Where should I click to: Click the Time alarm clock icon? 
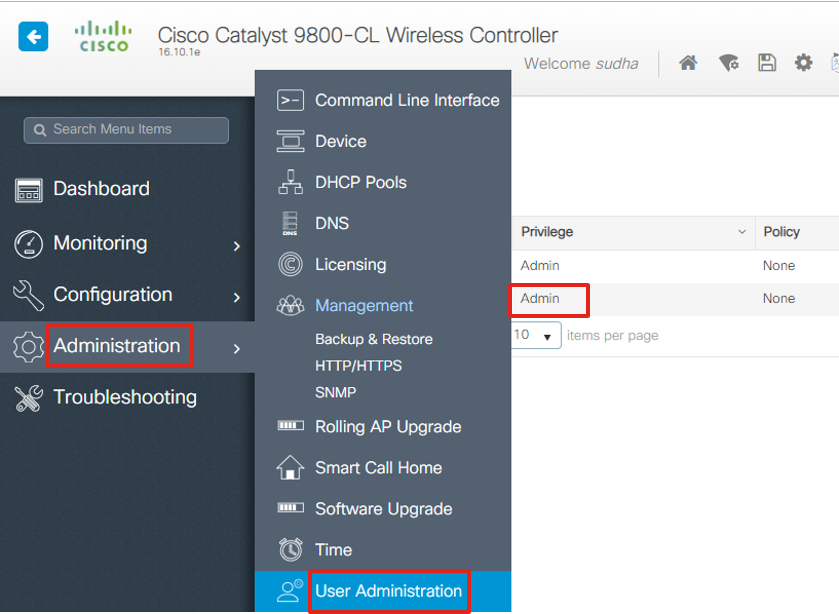(291, 550)
